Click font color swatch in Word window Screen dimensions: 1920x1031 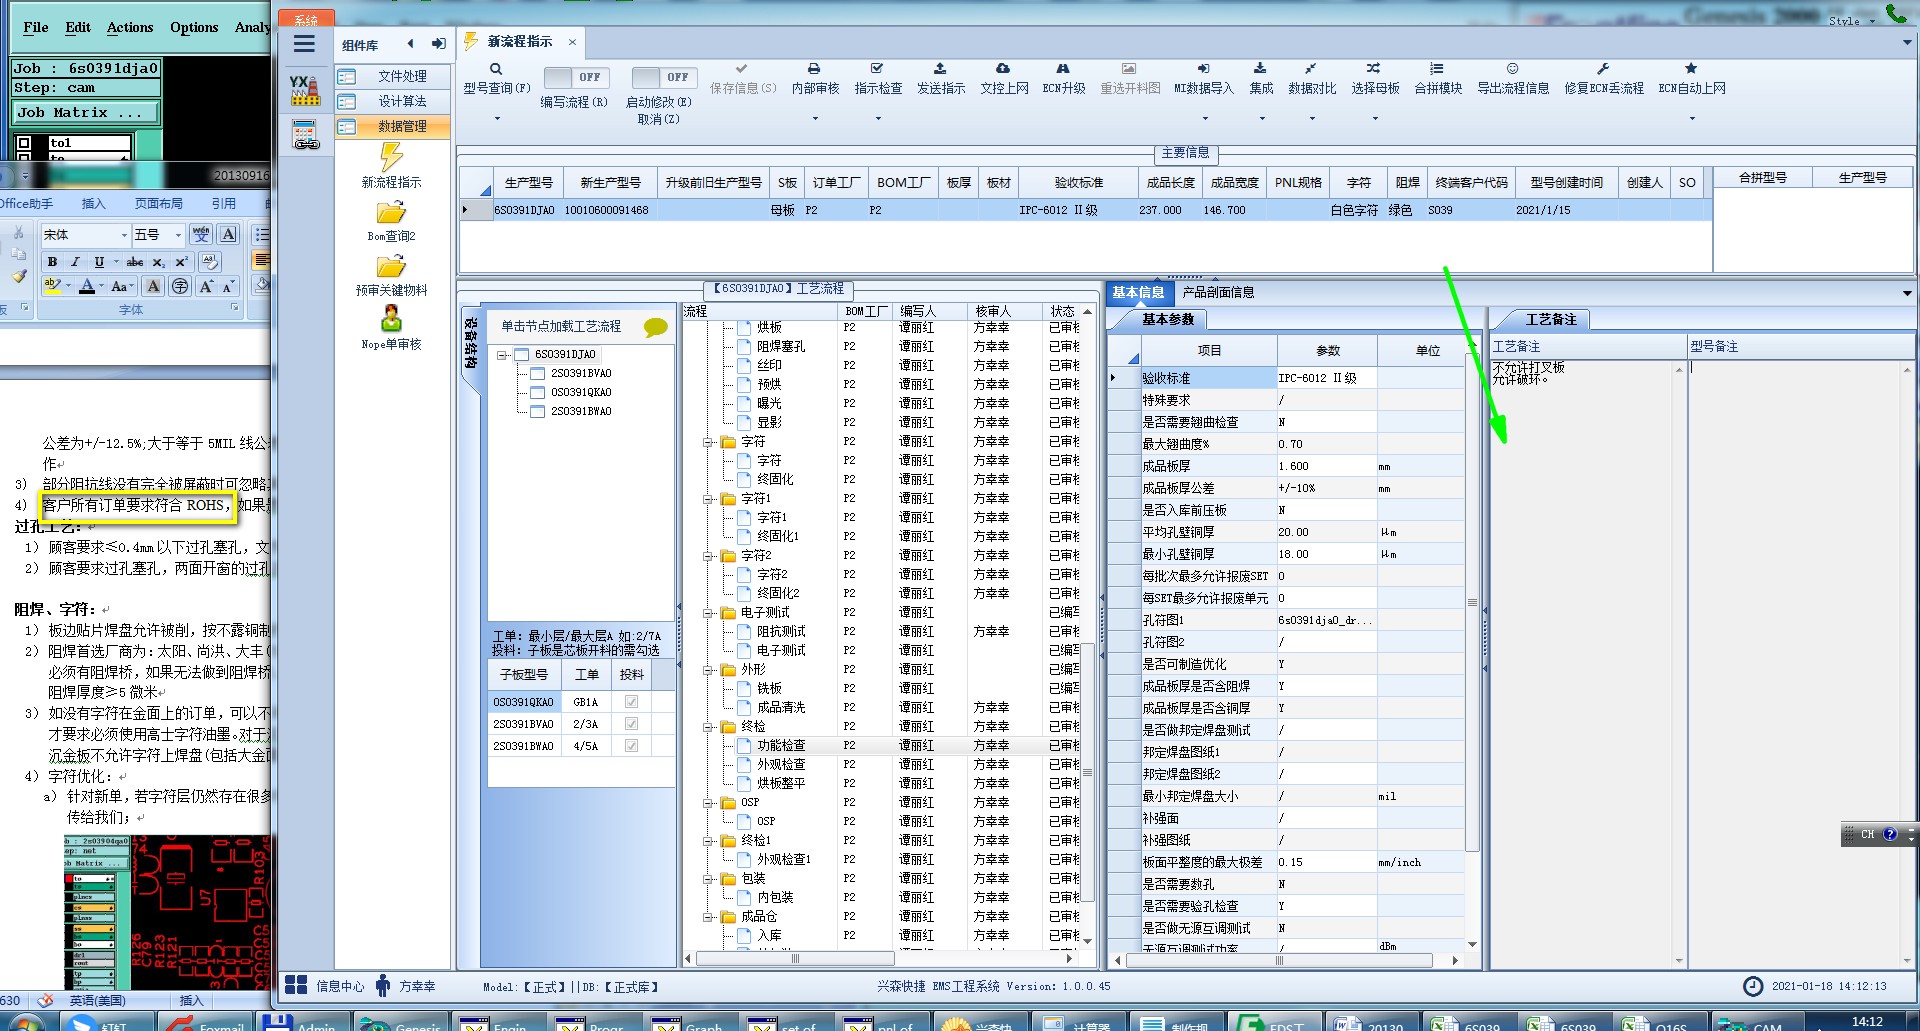(x=87, y=287)
